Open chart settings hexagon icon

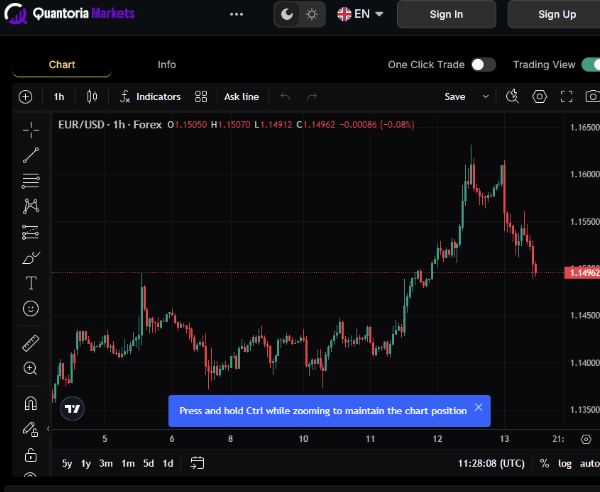click(x=540, y=97)
